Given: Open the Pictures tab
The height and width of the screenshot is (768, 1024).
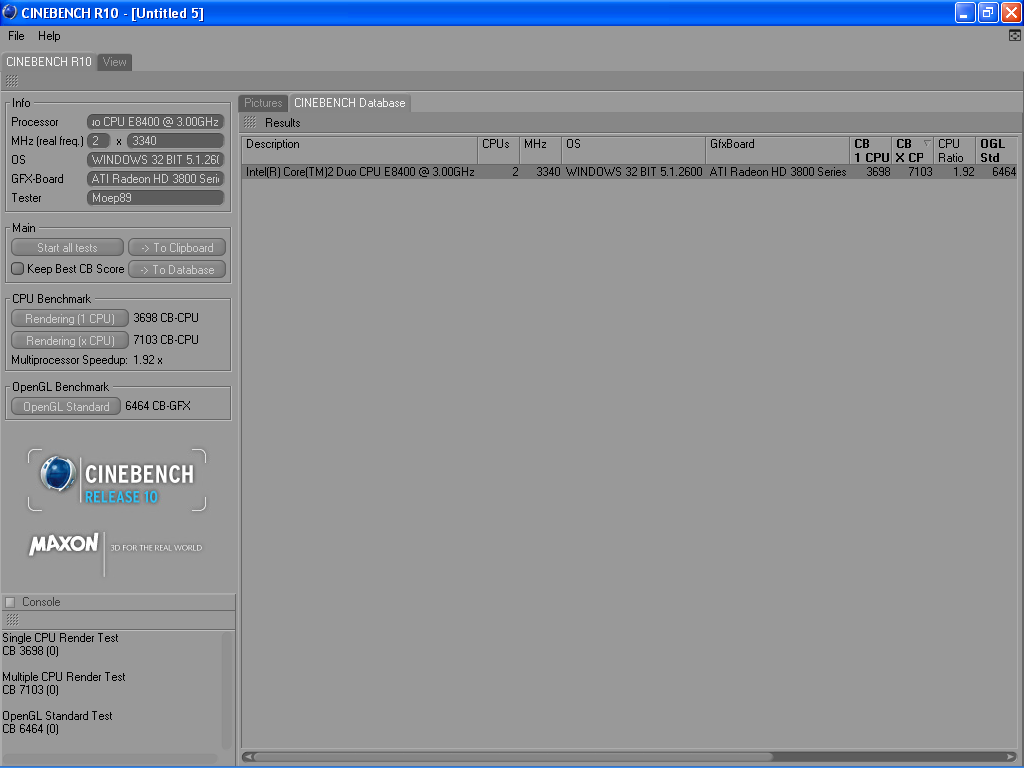Looking at the screenshot, I should [x=263, y=103].
